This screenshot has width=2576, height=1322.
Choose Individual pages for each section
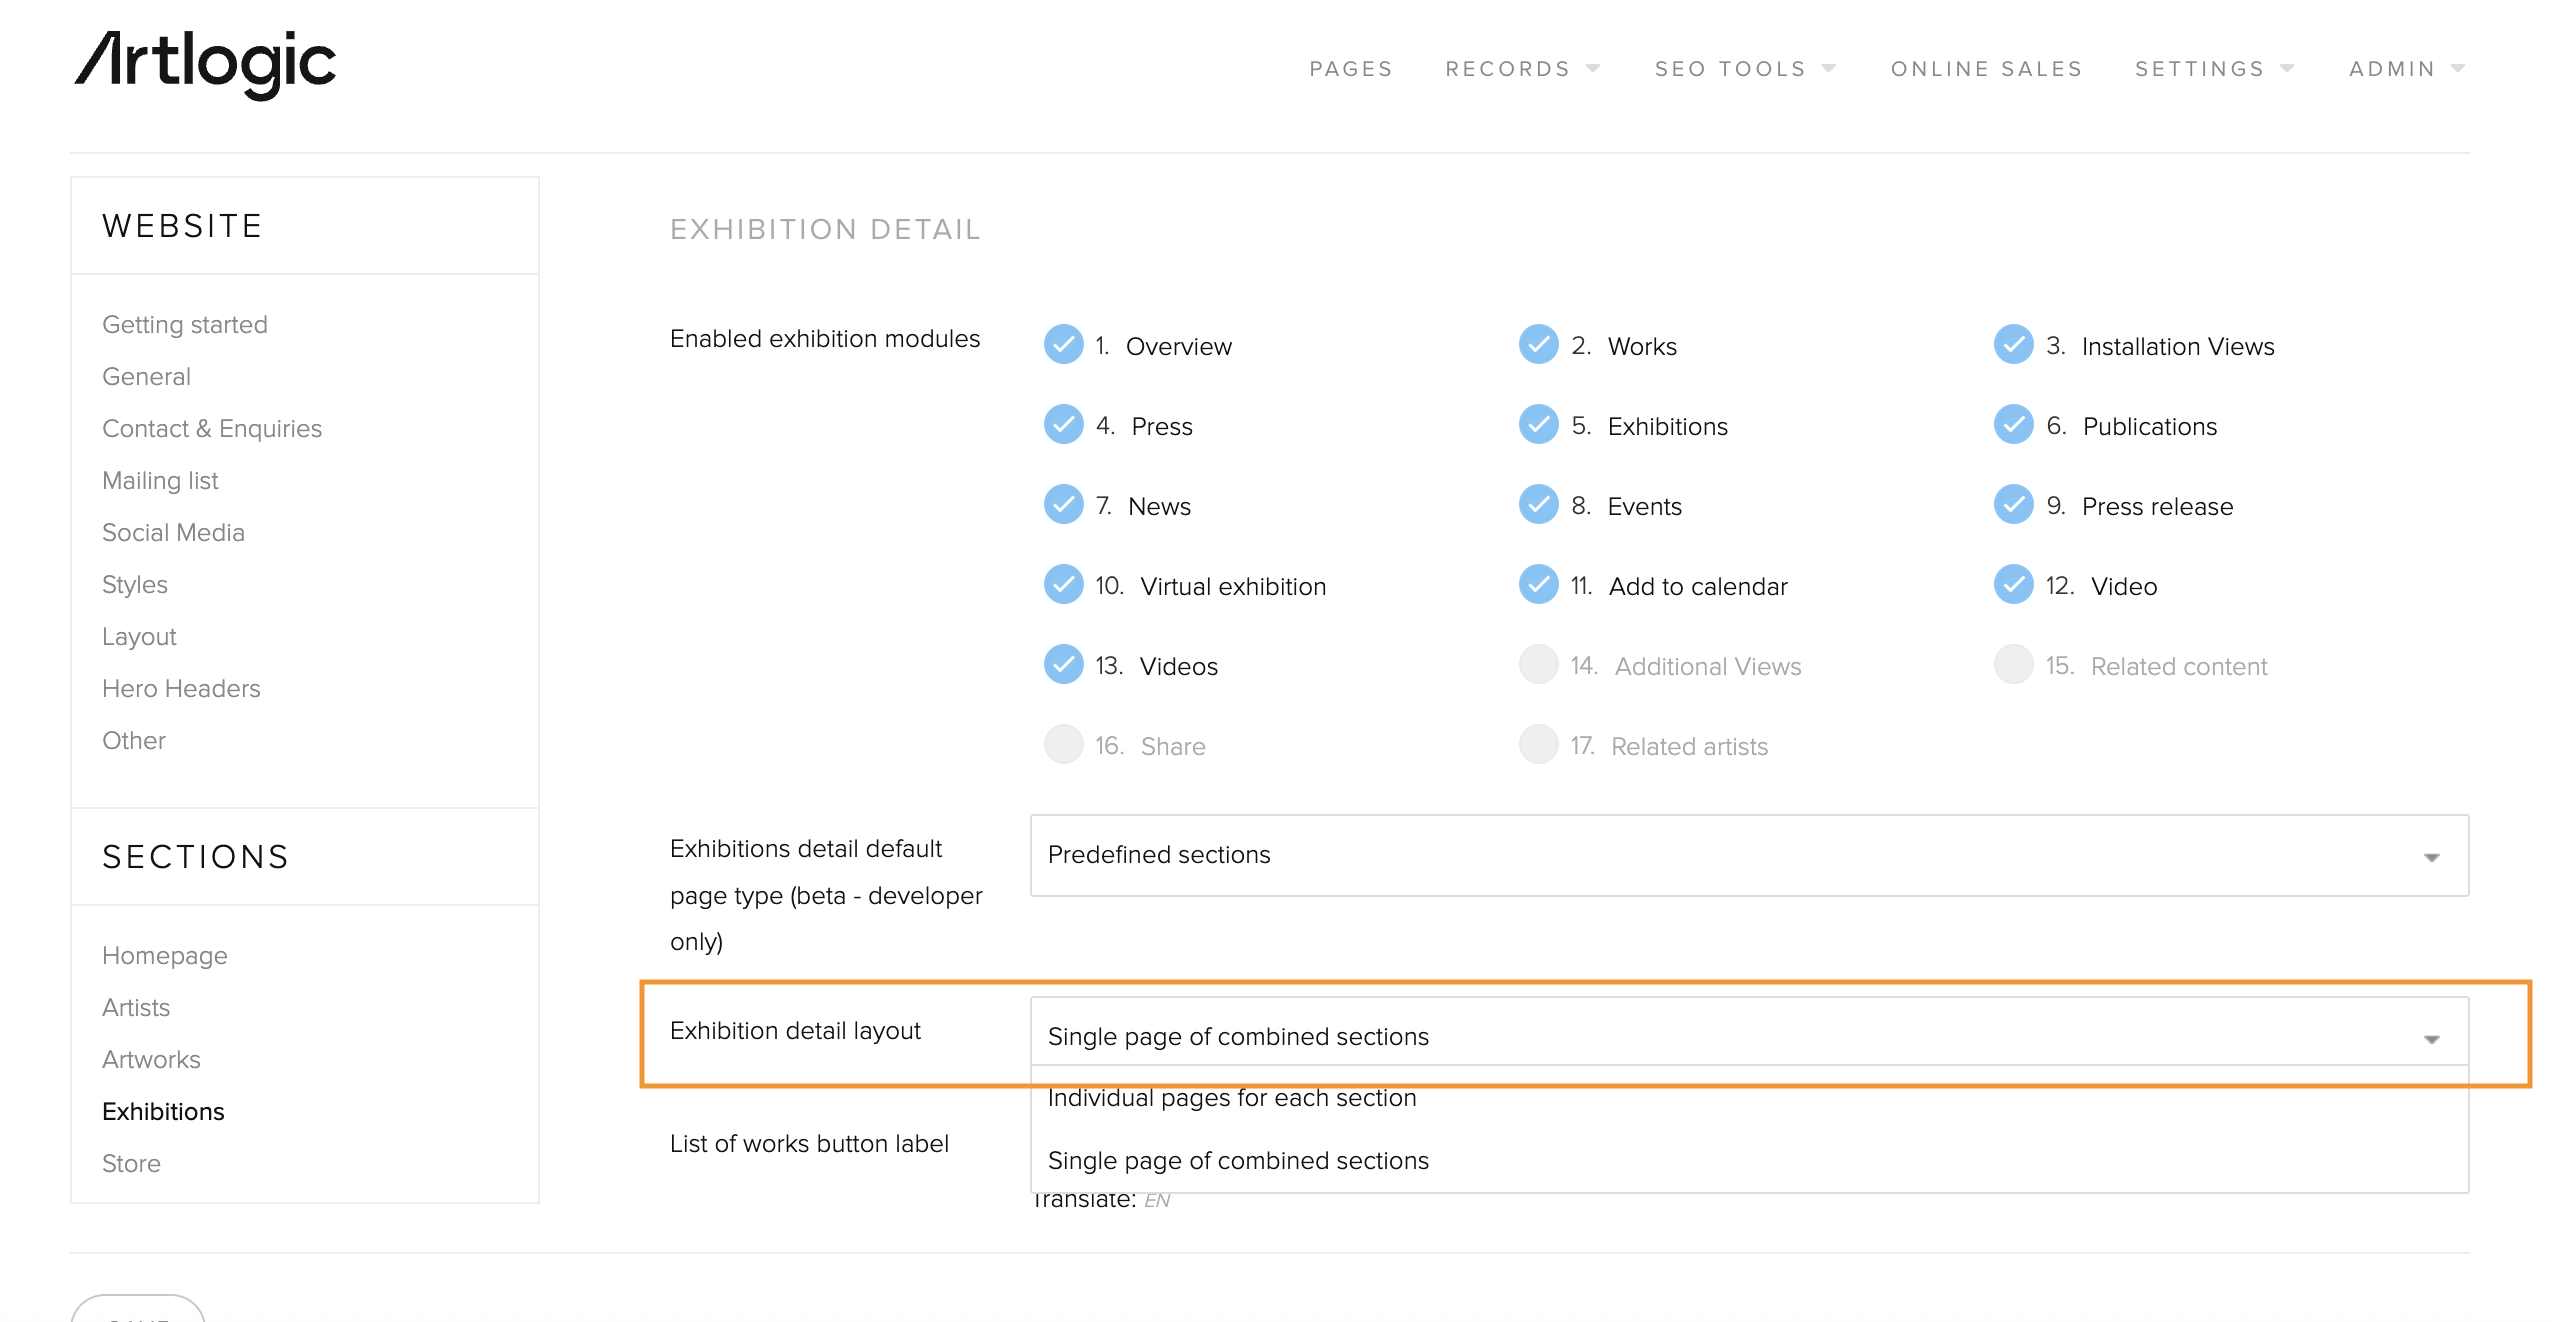[x=1231, y=1098]
